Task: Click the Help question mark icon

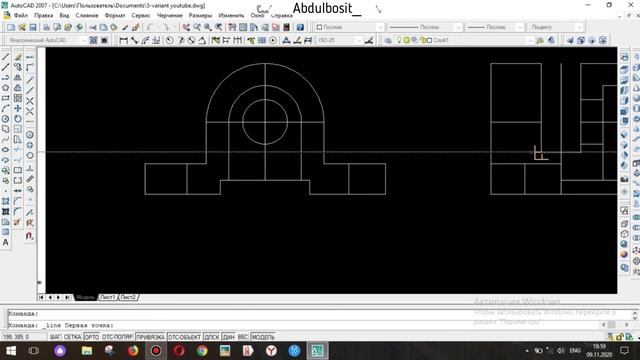Action: pyautogui.click(x=300, y=27)
